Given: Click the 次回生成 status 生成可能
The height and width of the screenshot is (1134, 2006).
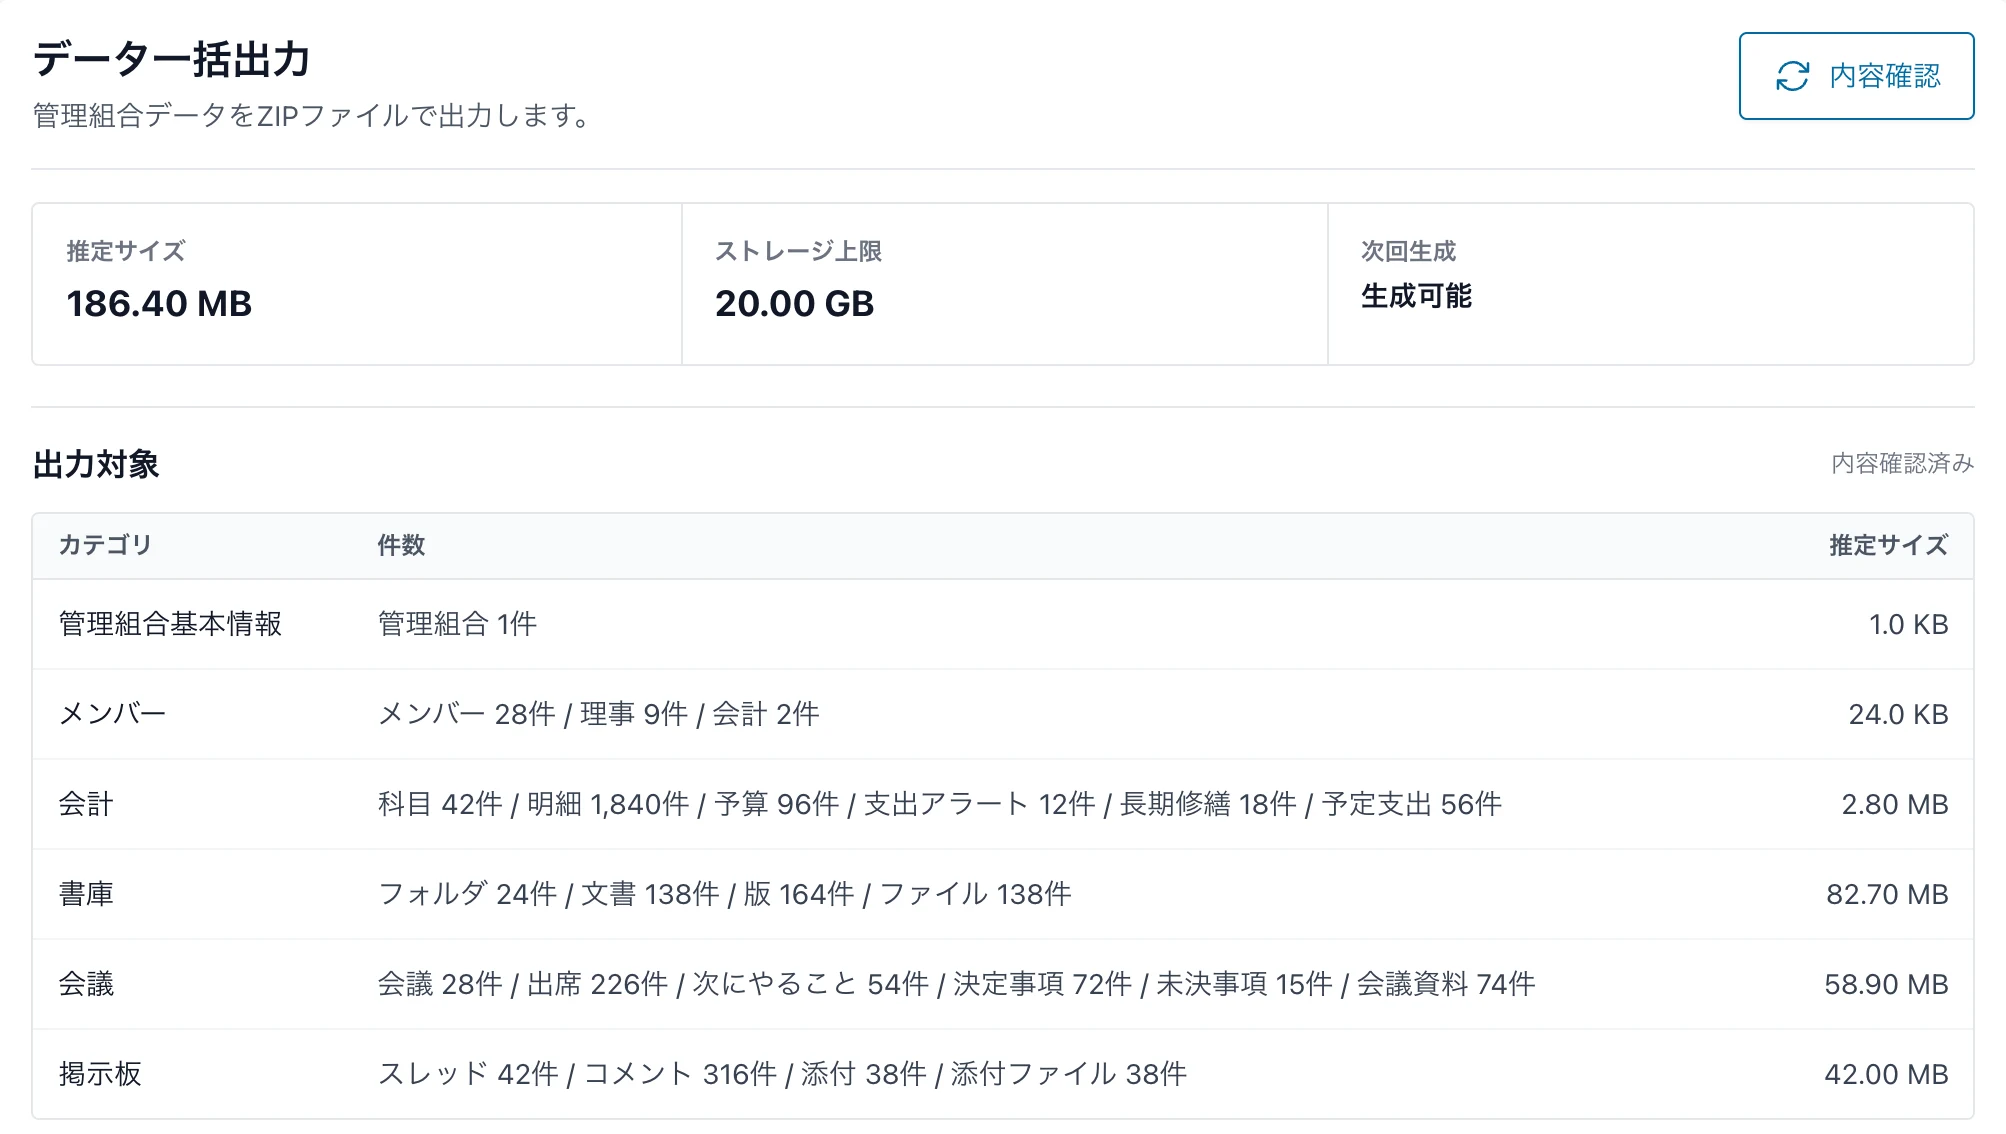Looking at the screenshot, I should pos(1416,296).
